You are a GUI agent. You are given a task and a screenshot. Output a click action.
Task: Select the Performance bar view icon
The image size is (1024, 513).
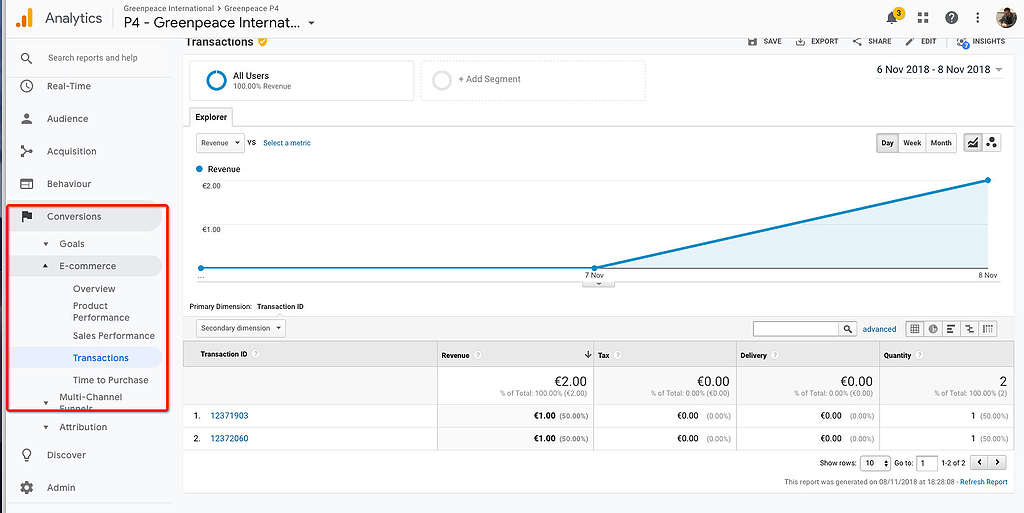952,329
